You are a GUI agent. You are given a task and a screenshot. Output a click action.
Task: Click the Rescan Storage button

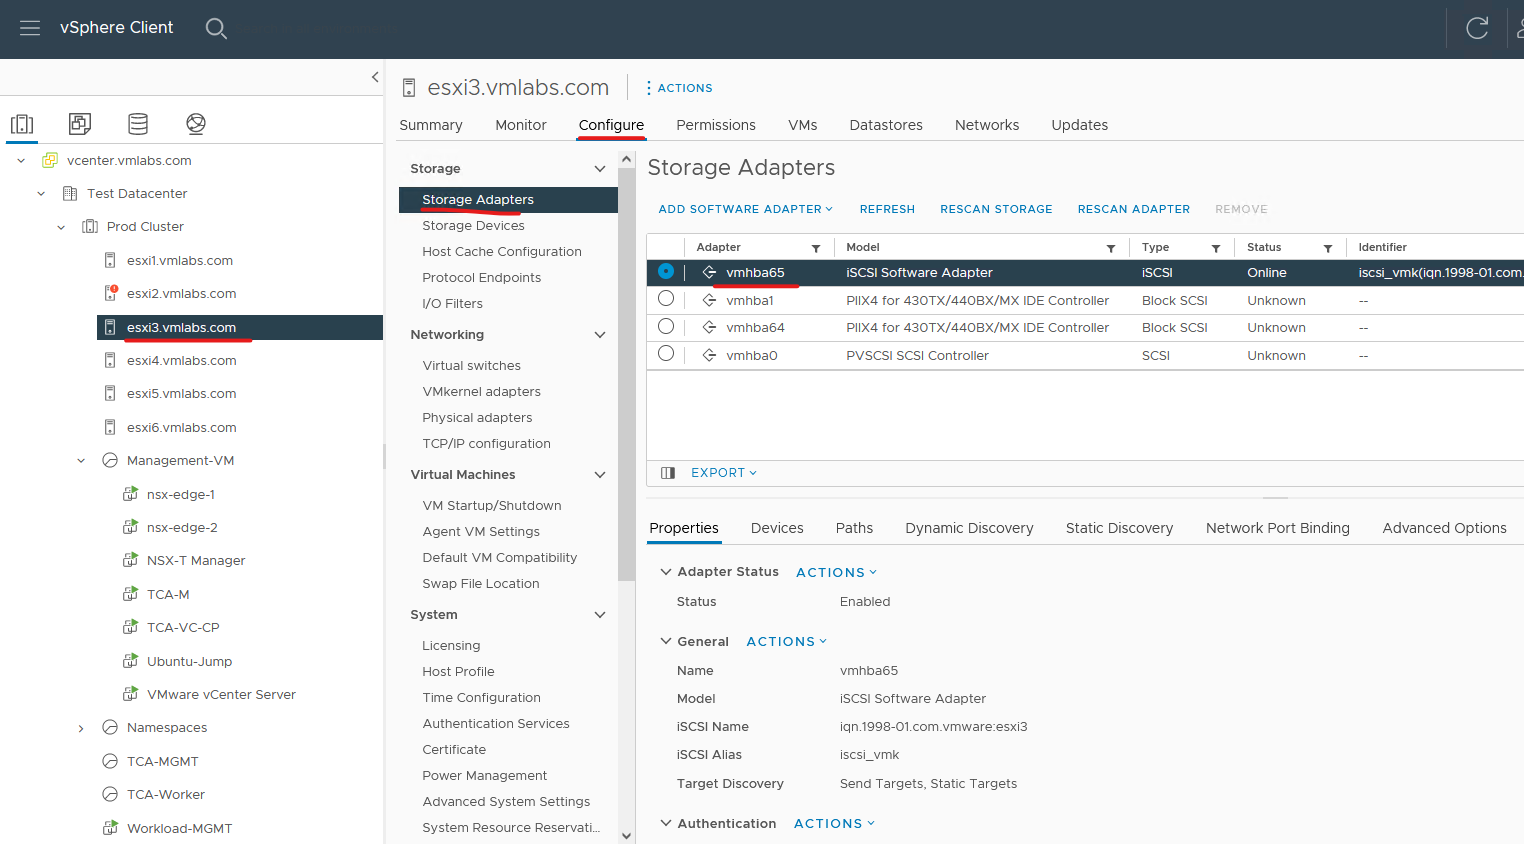(x=996, y=209)
